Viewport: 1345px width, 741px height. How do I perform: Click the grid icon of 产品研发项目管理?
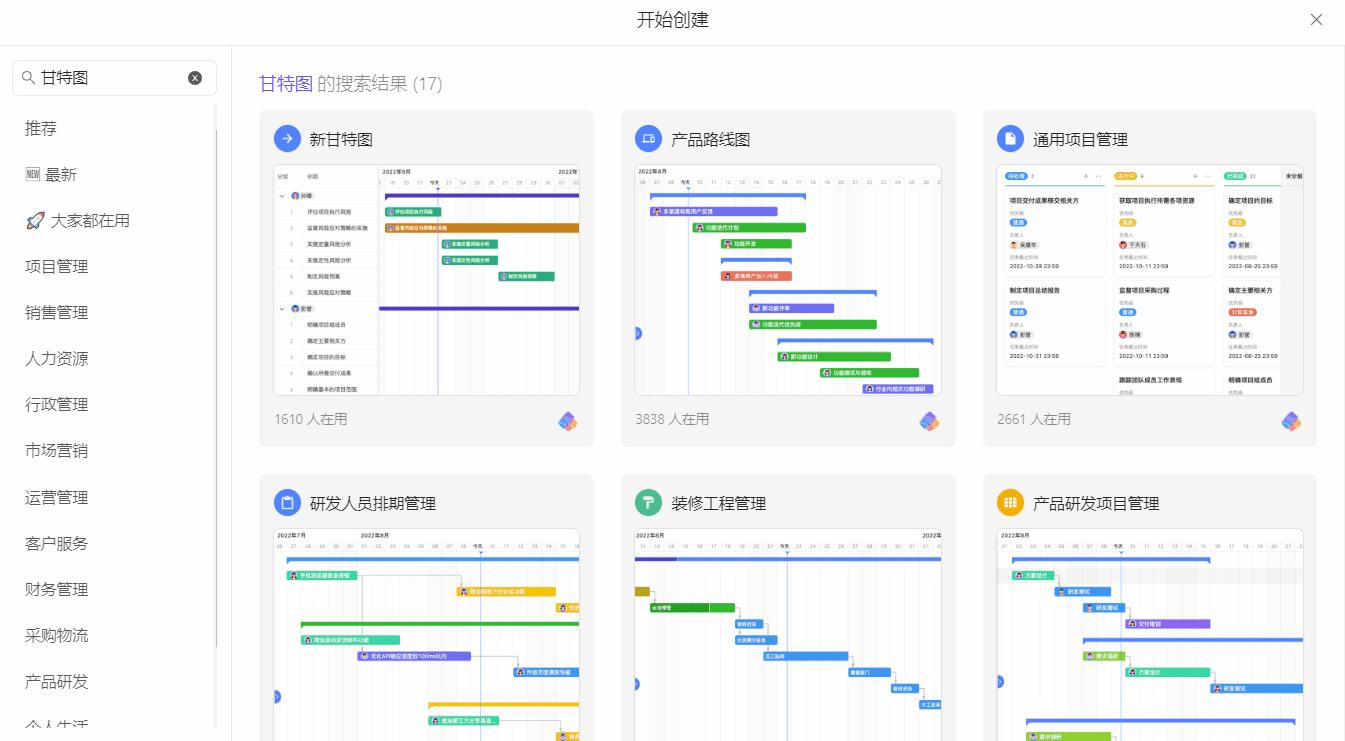[1009, 503]
